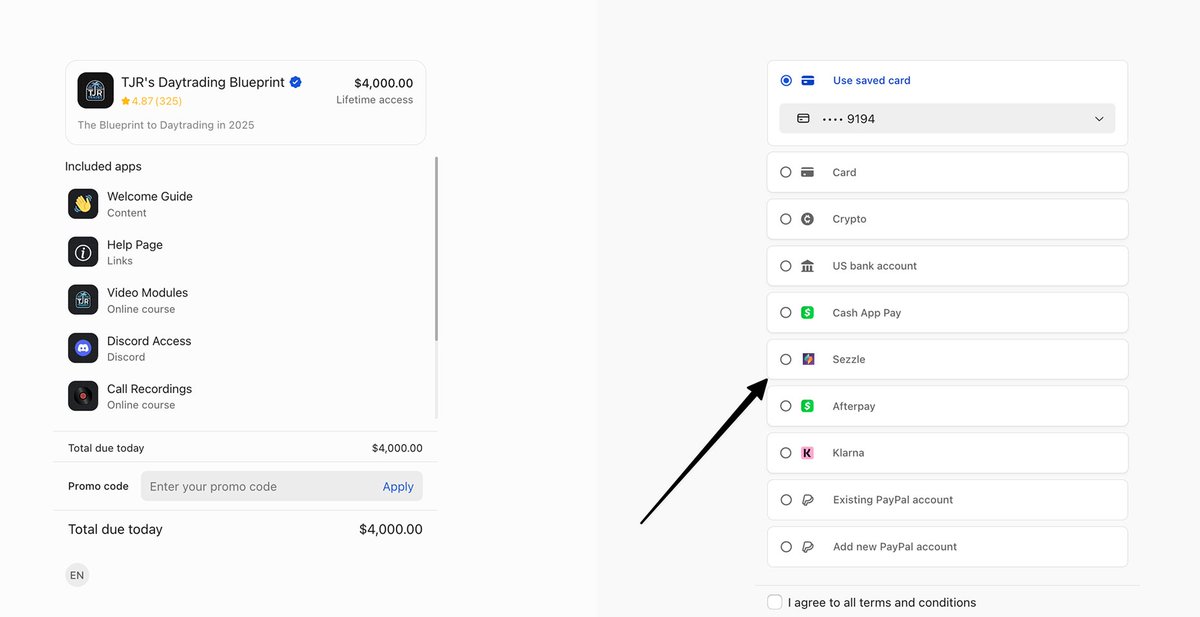
Task: Click the Welcome Guide label
Action: 150,197
